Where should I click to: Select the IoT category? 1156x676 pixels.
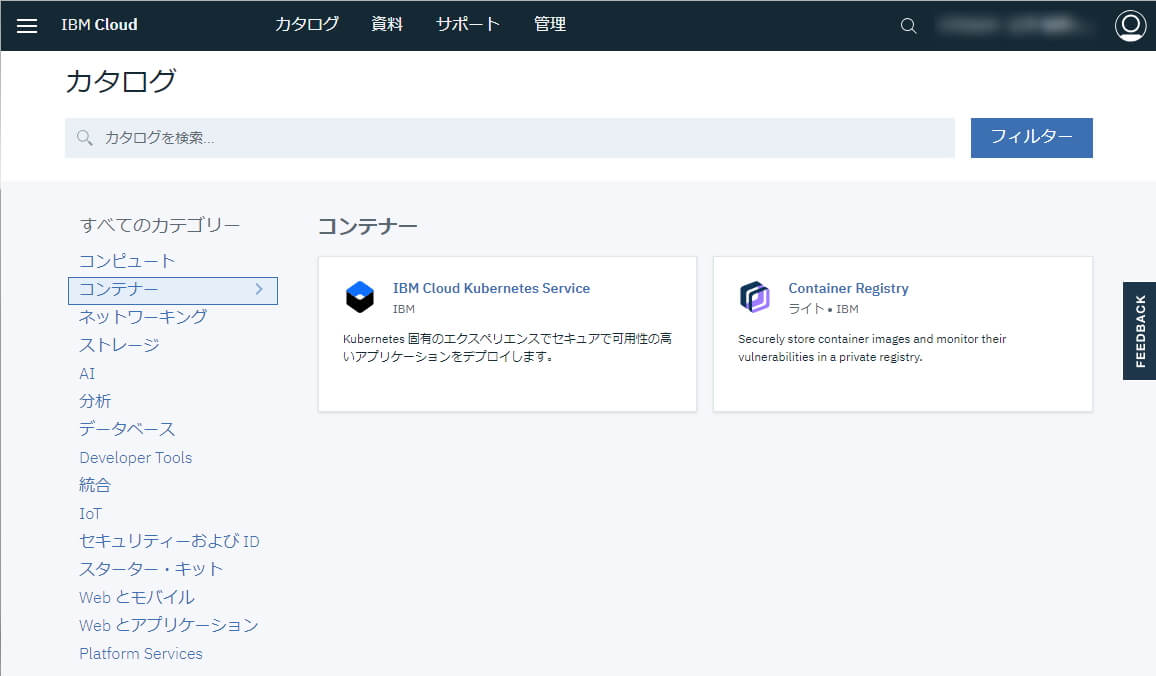point(91,514)
